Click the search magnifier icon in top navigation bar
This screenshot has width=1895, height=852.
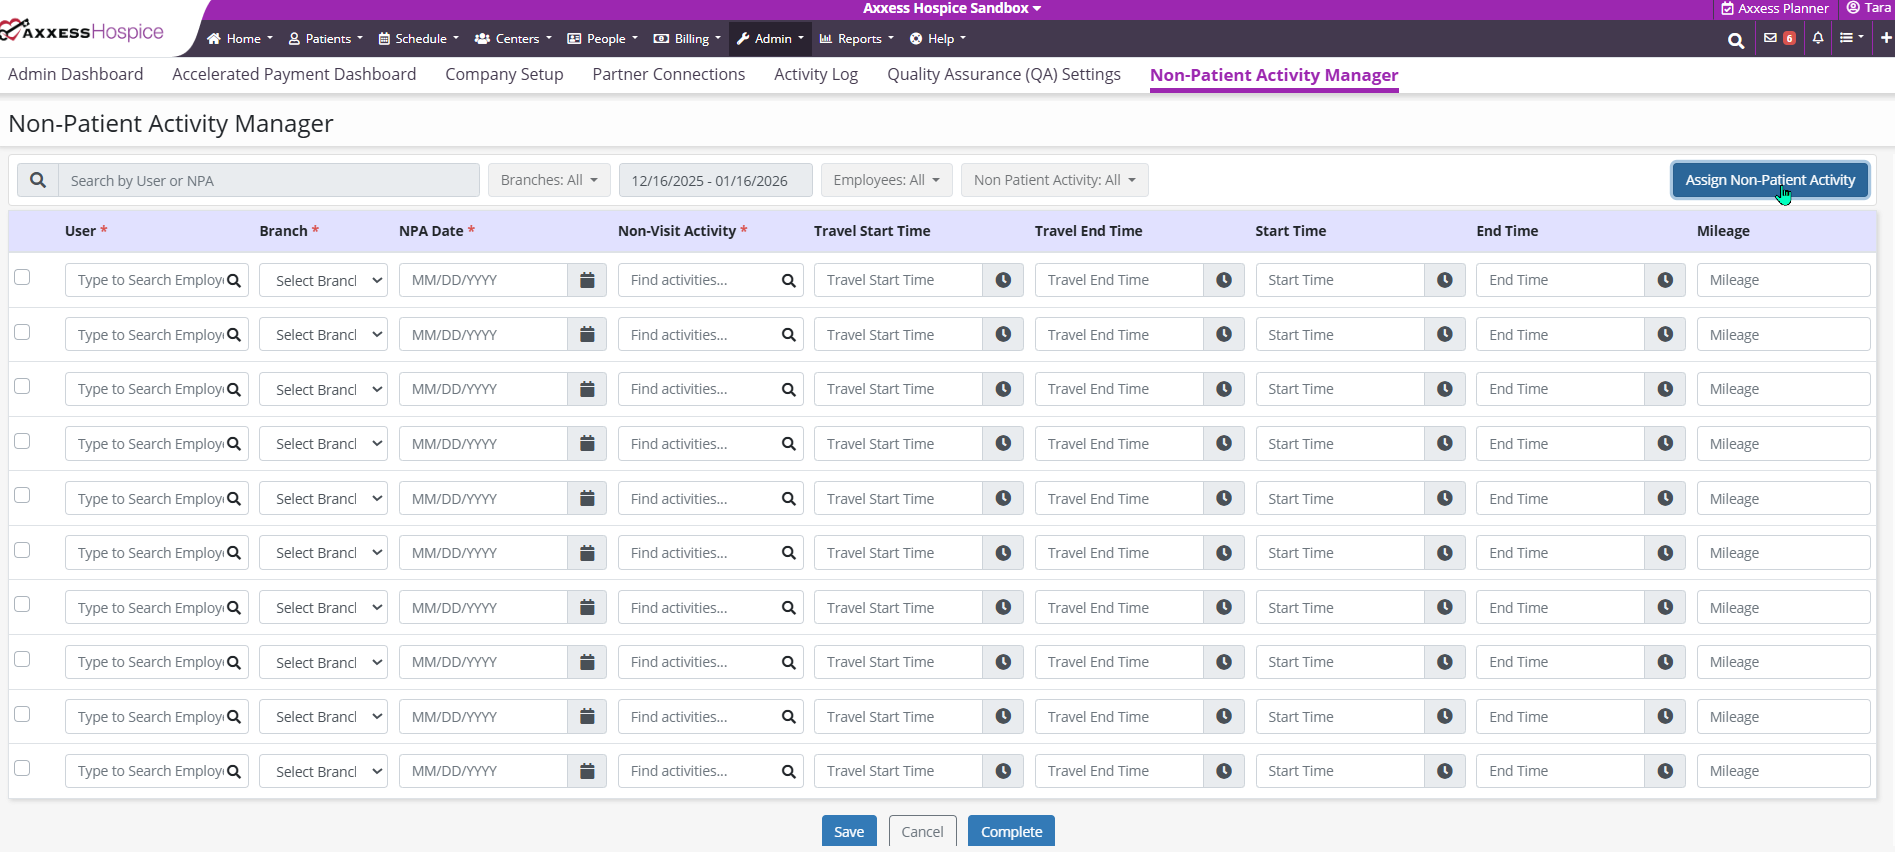[x=1735, y=40]
